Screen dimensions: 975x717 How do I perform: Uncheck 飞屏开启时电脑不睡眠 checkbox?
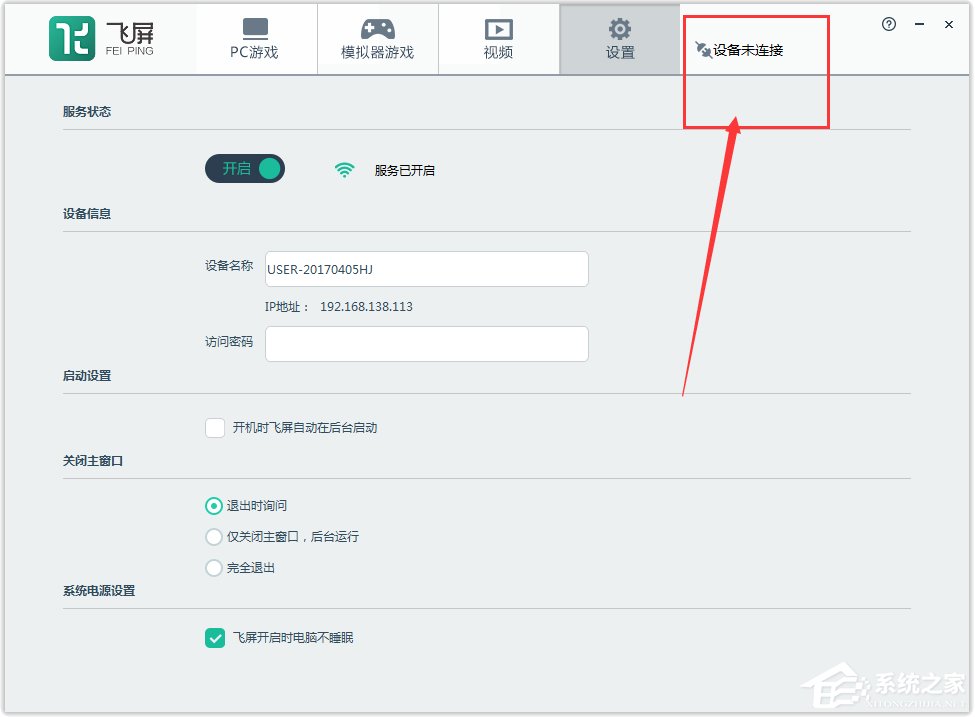click(x=215, y=638)
